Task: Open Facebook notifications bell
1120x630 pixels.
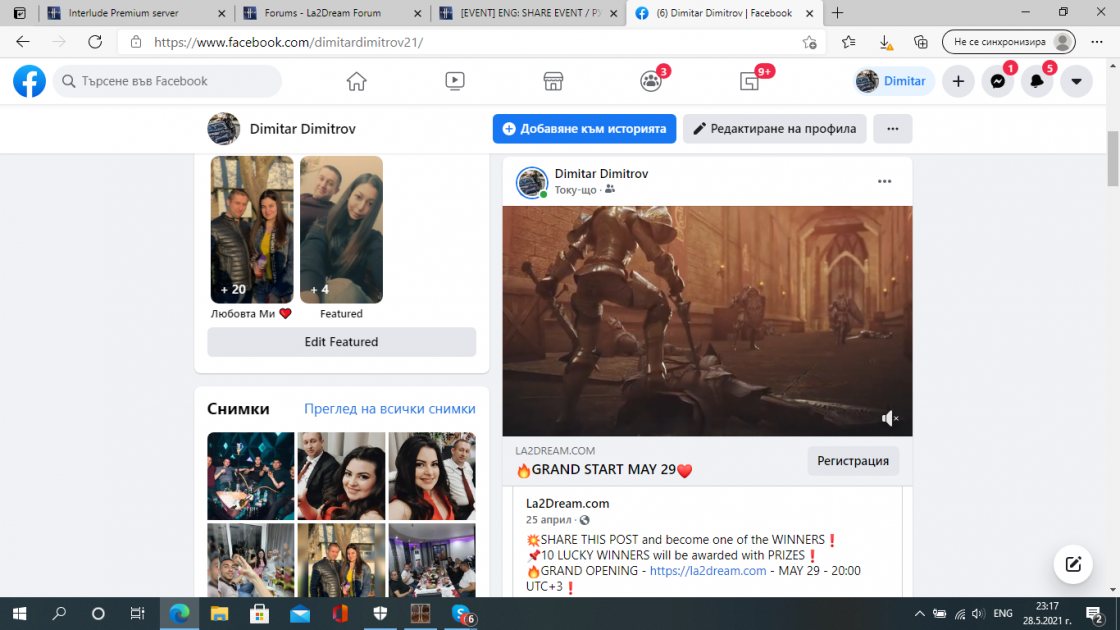Action: (1037, 82)
